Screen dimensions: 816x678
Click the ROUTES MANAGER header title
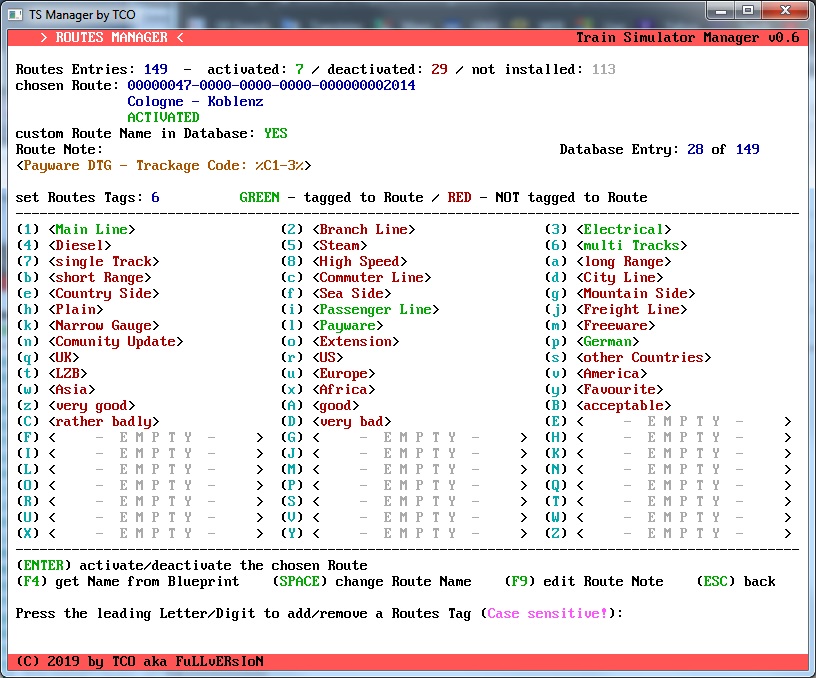[x=112, y=37]
